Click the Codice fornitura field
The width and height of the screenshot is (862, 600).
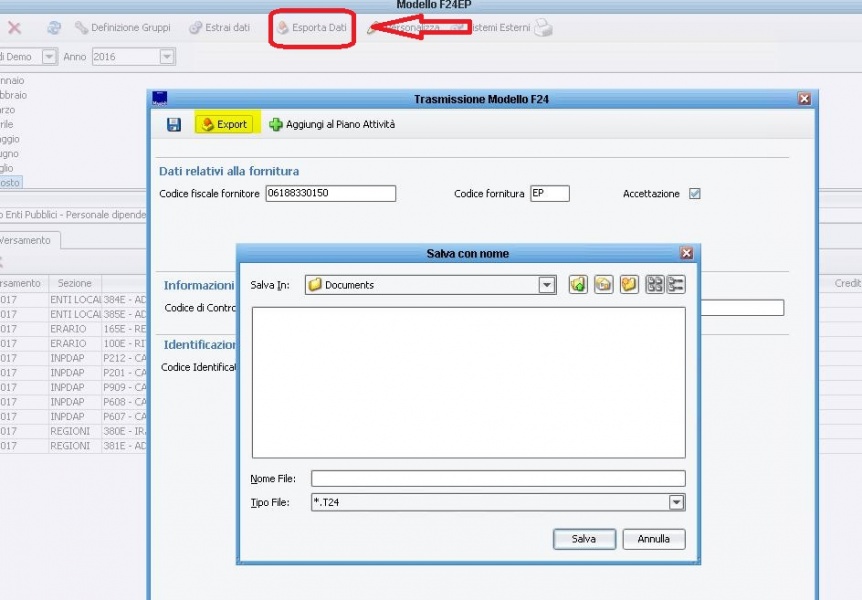(550, 193)
